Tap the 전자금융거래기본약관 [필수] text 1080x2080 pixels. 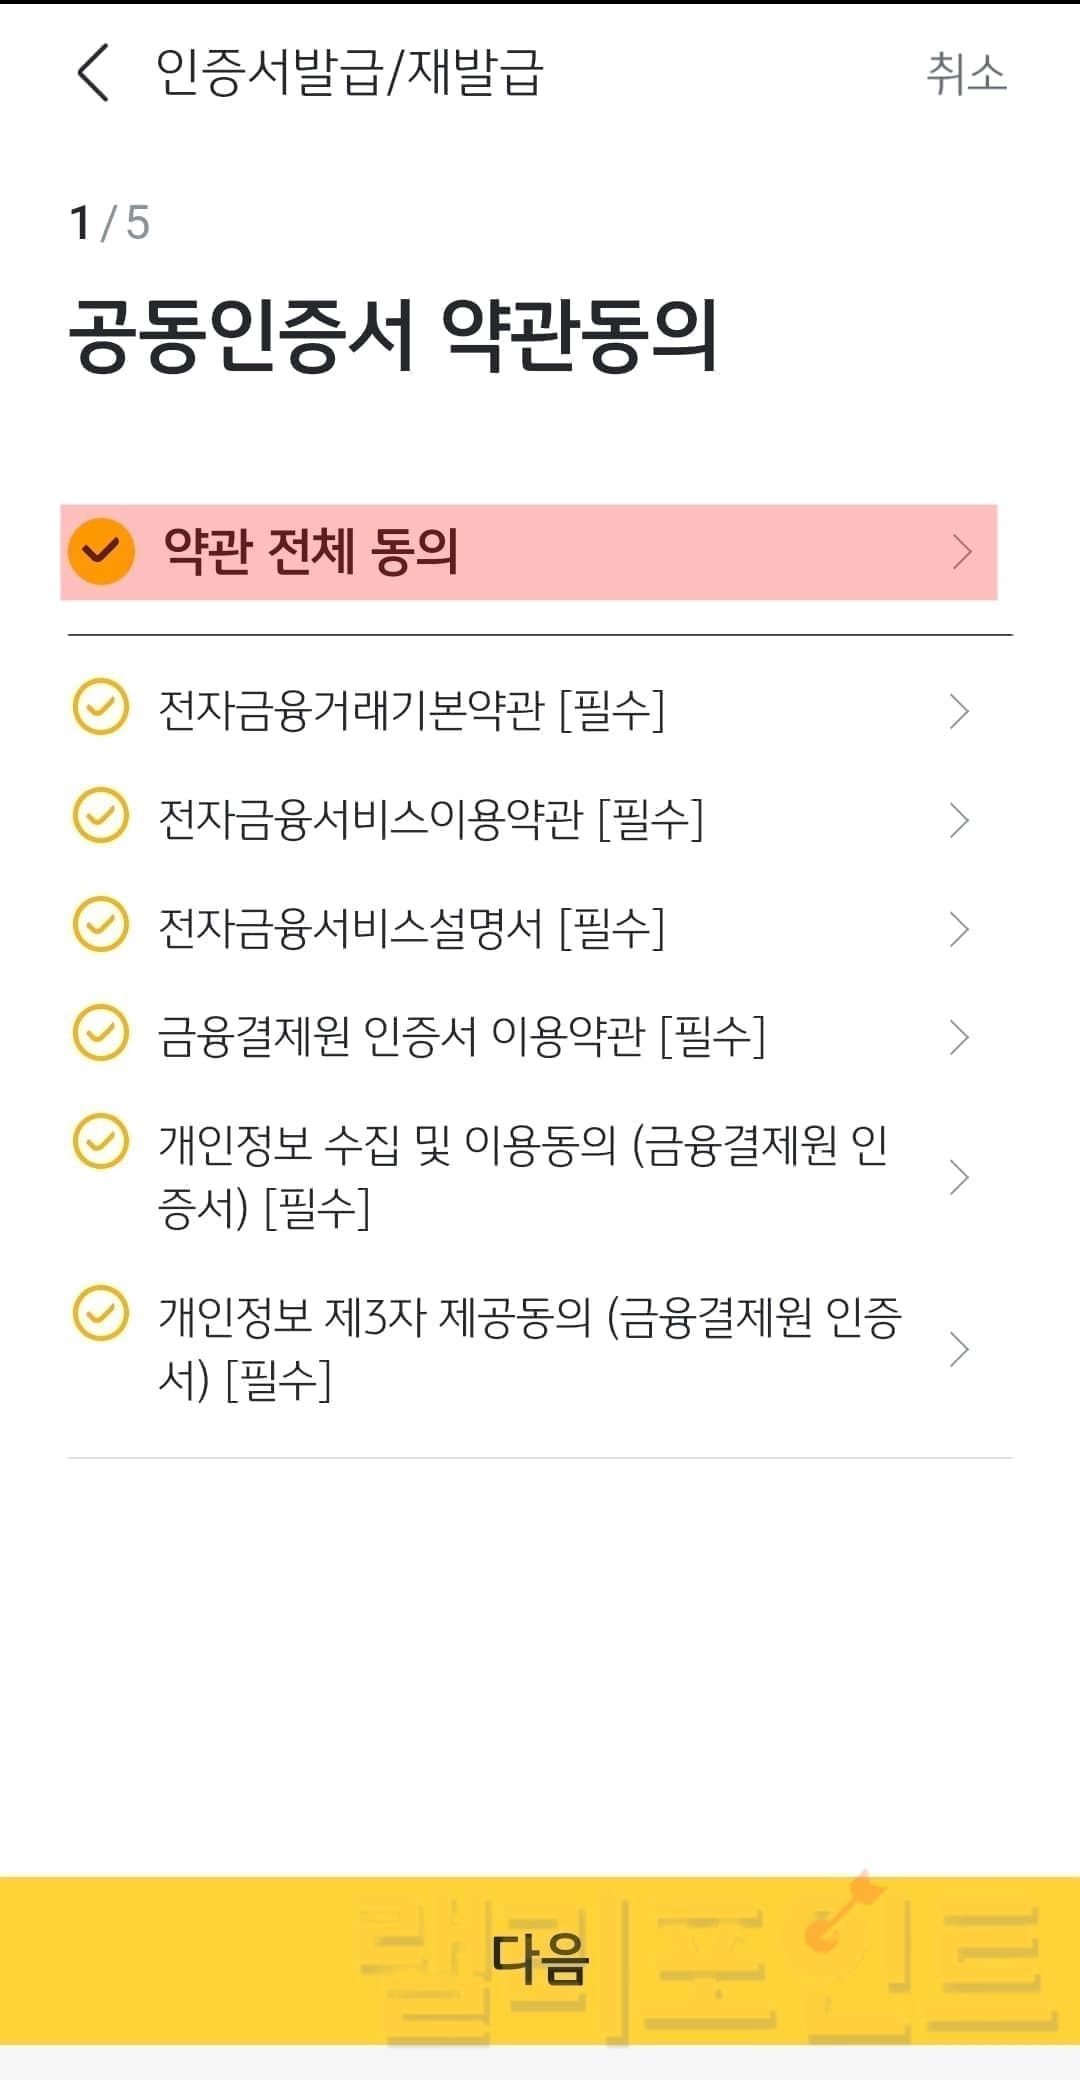[411, 711]
